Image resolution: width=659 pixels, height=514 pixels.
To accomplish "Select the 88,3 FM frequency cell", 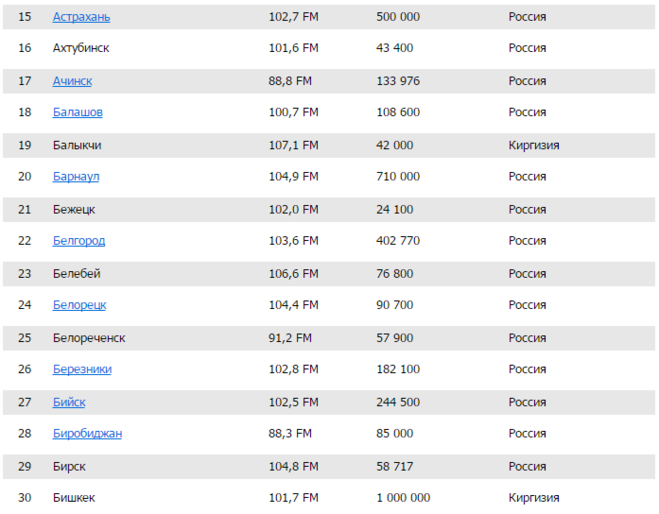I will (293, 434).
